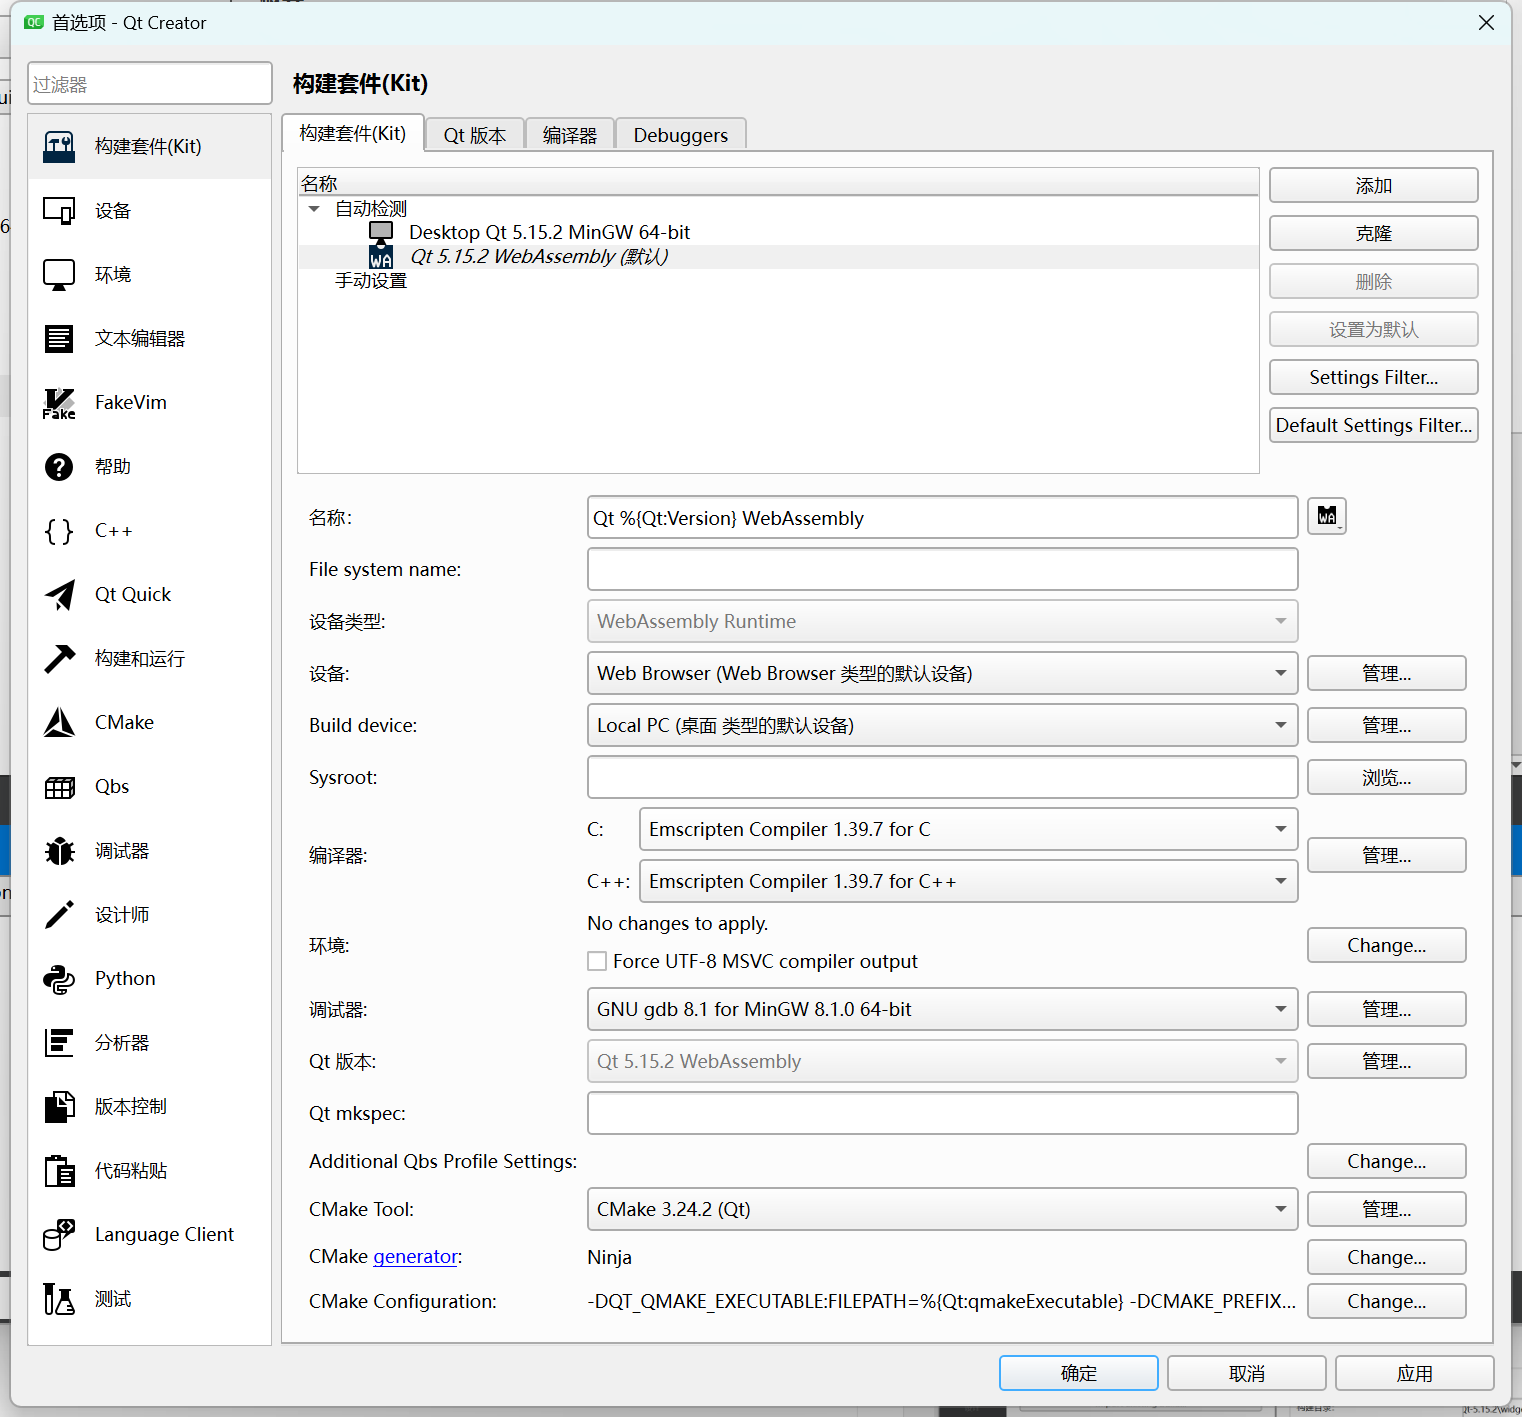Open the CMake Tool dropdown

(x=942, y=1209)
